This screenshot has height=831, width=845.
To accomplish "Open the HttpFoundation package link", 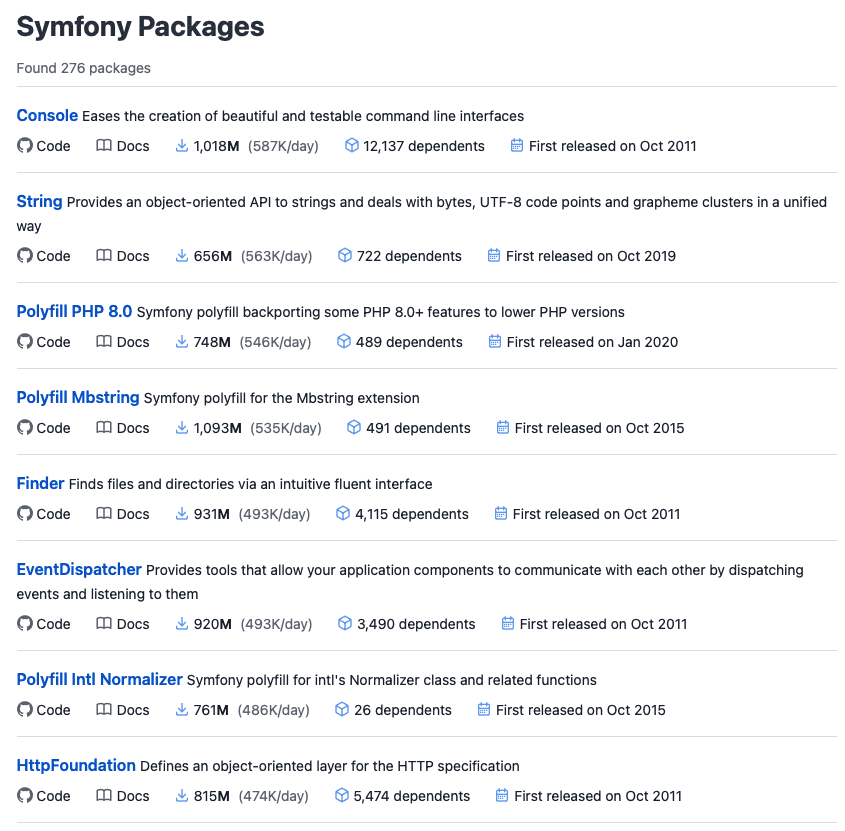I will click(x=76, y=765).
